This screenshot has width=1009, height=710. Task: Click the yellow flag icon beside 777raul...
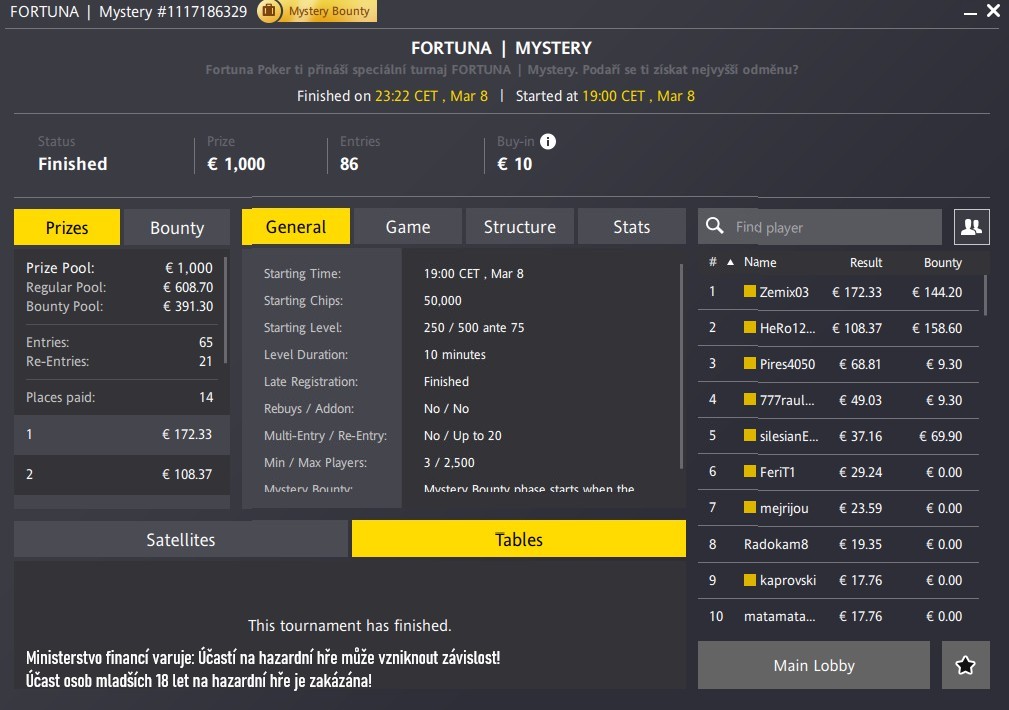click(x=750, y=399)
